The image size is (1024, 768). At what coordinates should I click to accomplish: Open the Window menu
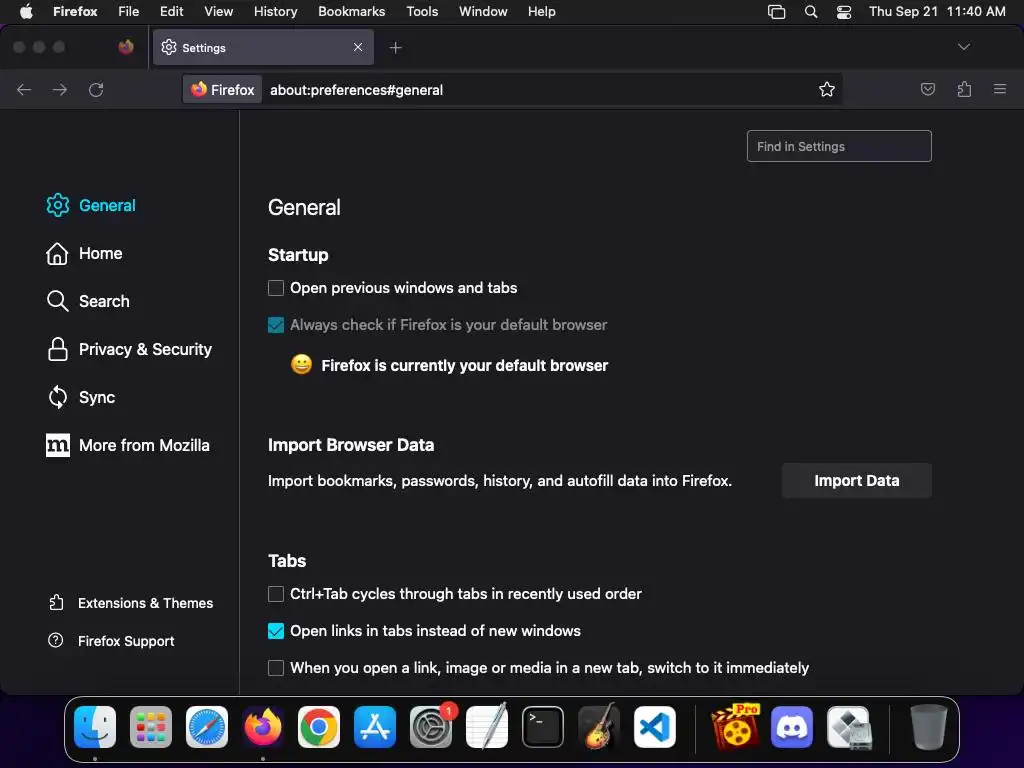pyautogui.click(x=483, y=11)
